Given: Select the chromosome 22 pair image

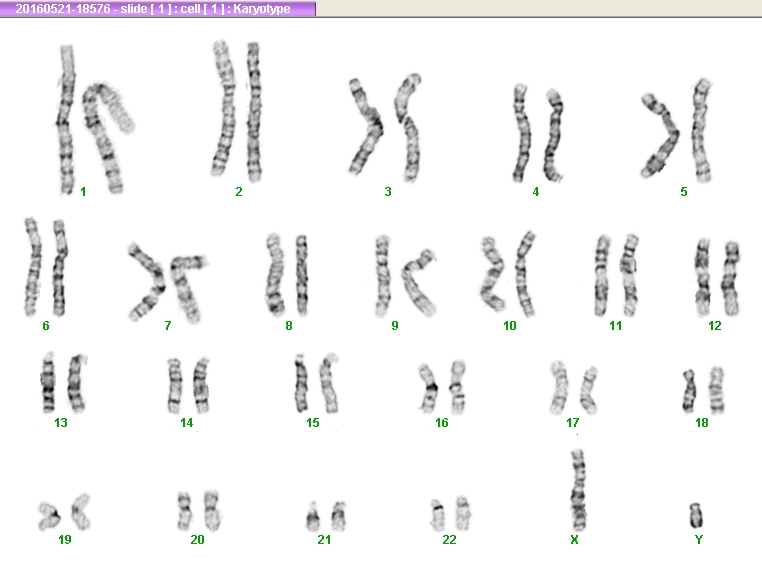Looking at the screenshot, I should 450,514.
